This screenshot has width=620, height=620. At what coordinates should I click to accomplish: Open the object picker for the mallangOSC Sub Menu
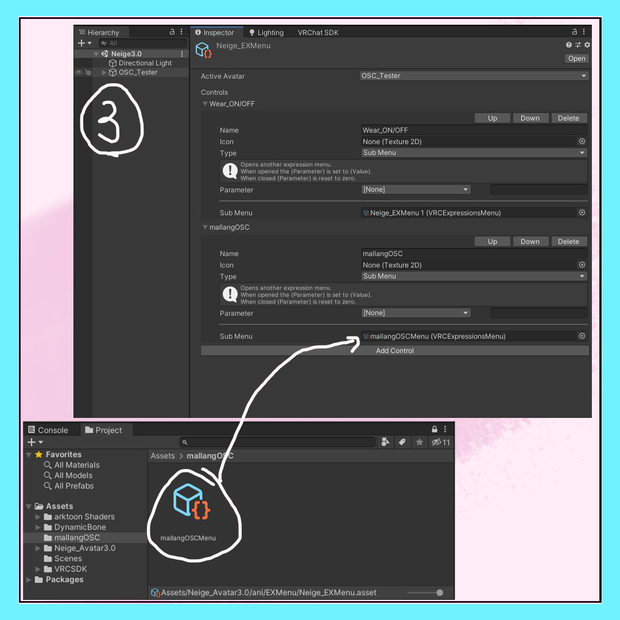coord(582,336)
